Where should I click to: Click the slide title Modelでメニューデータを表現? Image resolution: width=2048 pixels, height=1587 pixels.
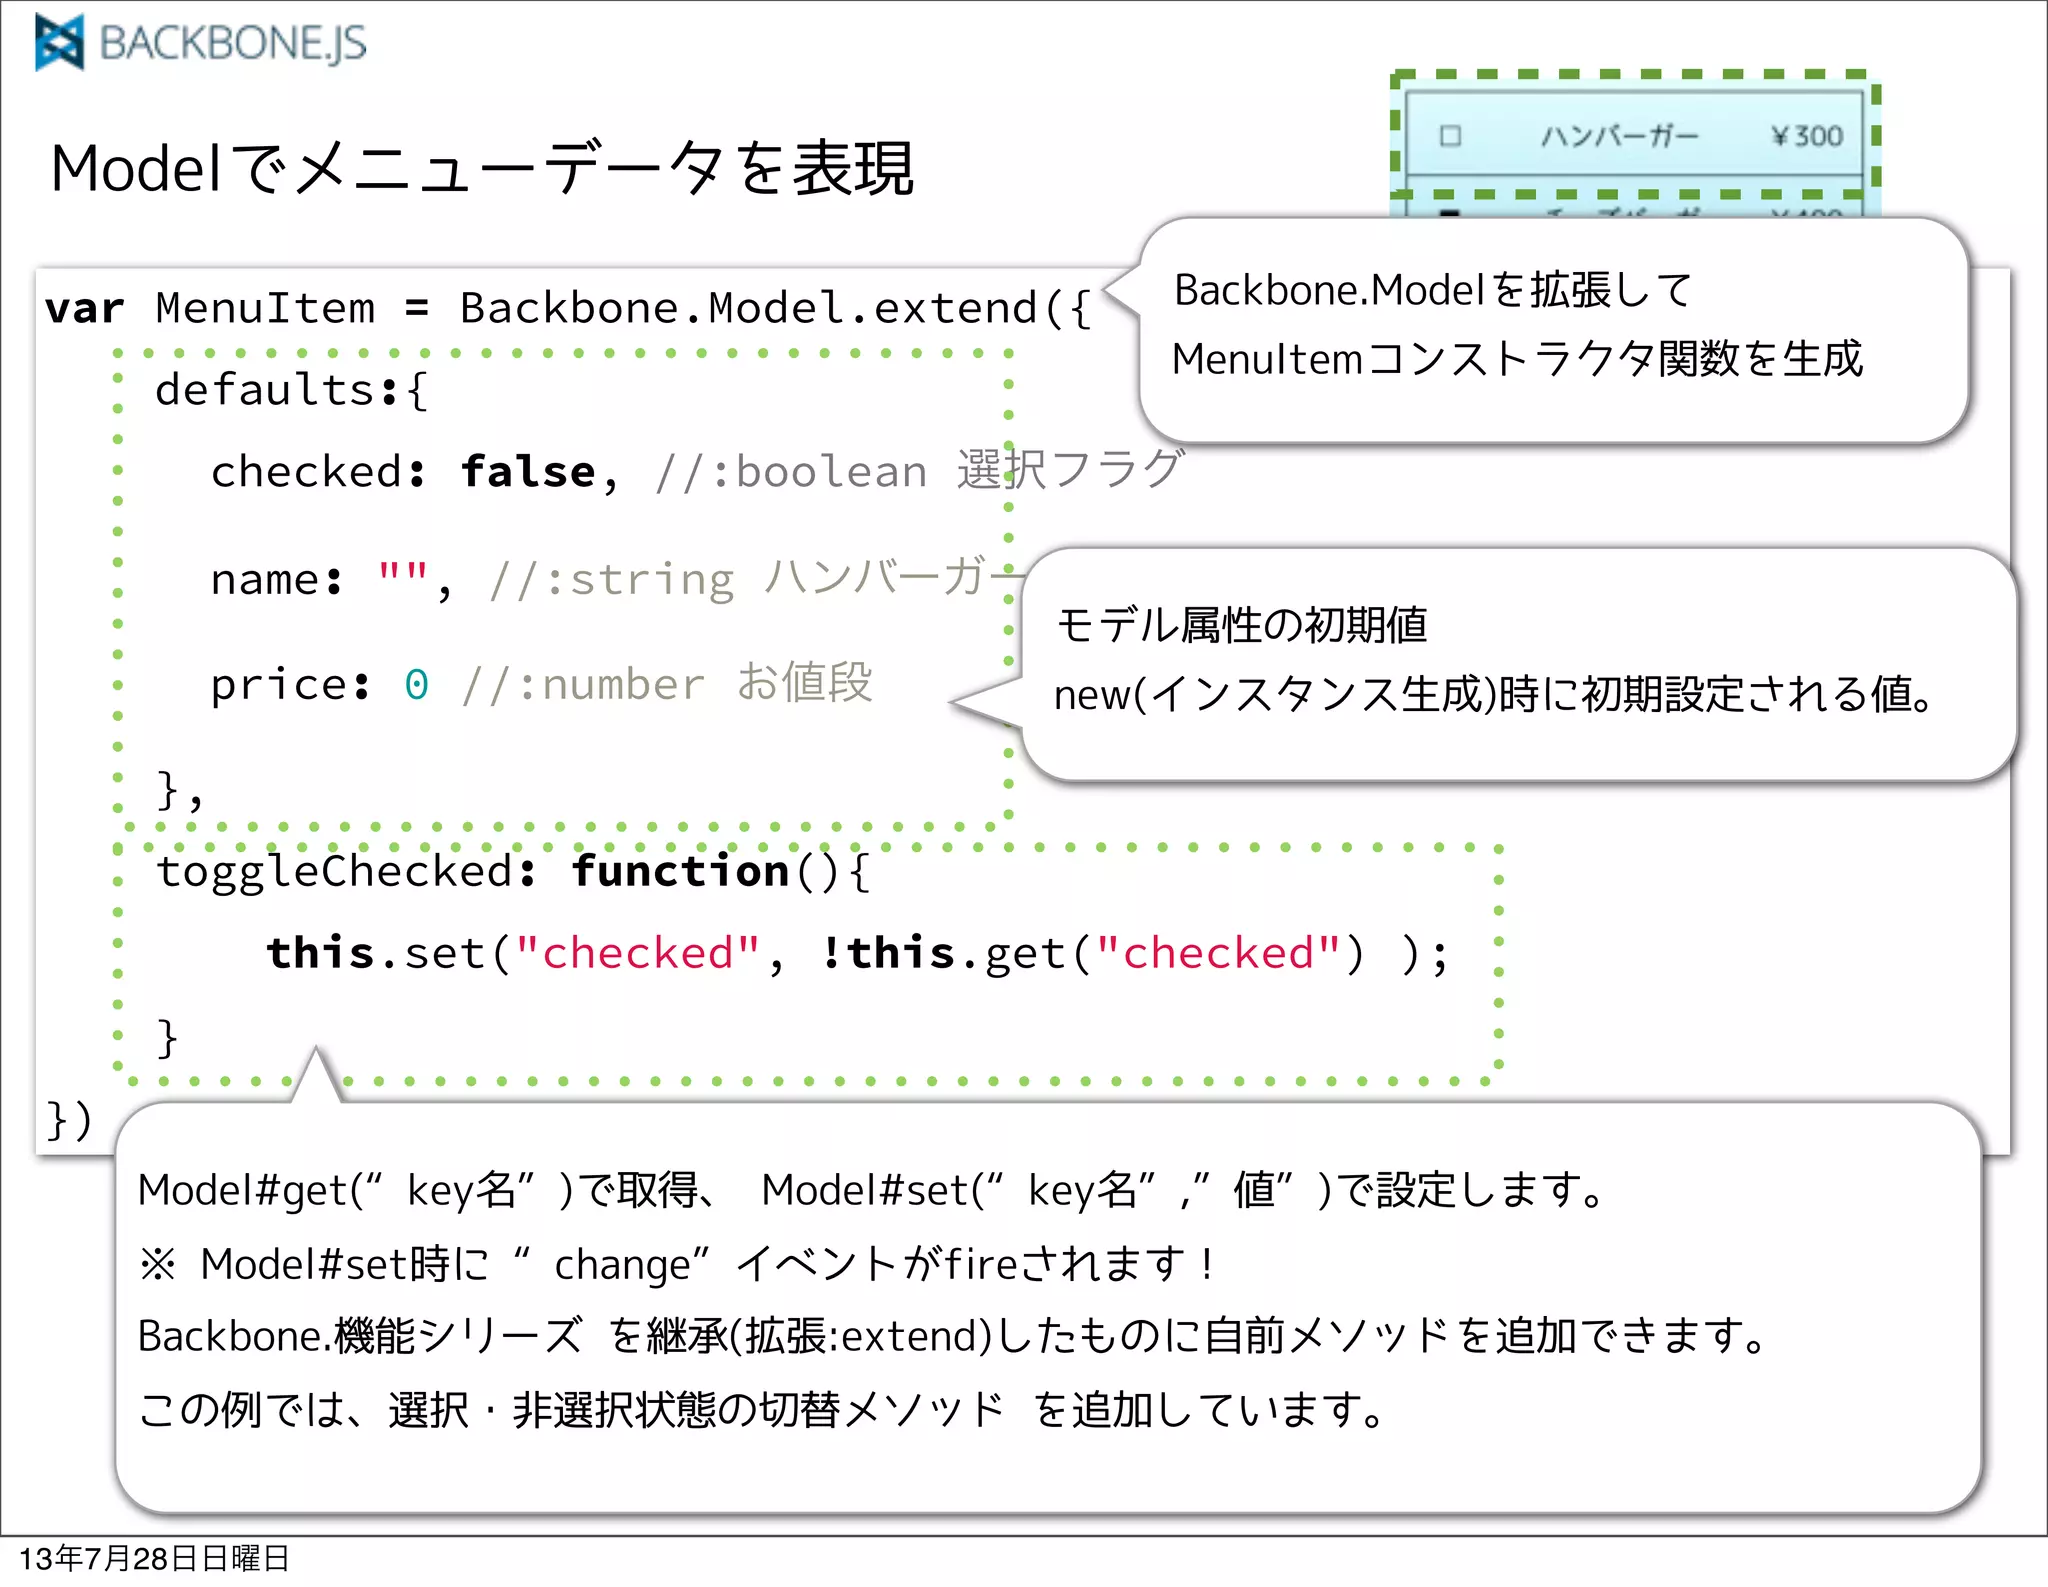(482, 168)
